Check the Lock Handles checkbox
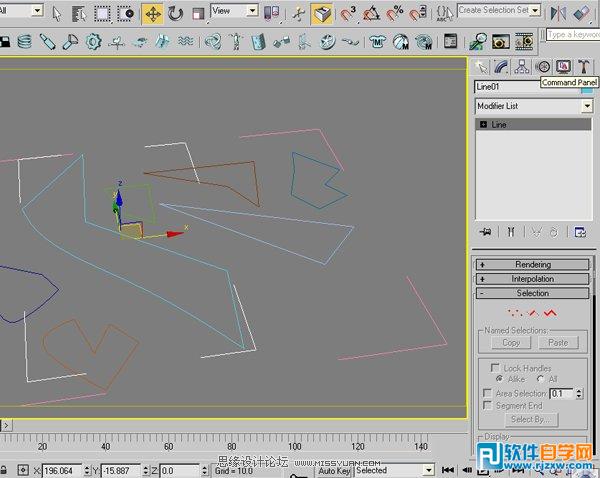The height and width of the screenshot is (478, 600). click(x=494, y=368)
